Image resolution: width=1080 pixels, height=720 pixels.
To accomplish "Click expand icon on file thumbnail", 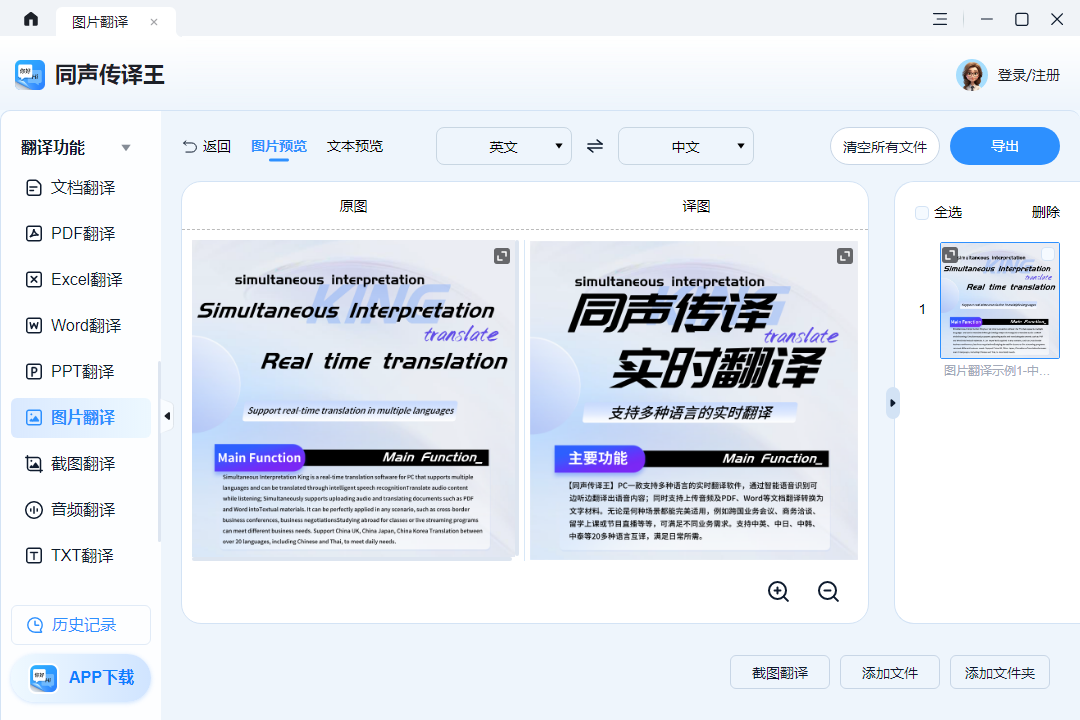I will point(951,254).
